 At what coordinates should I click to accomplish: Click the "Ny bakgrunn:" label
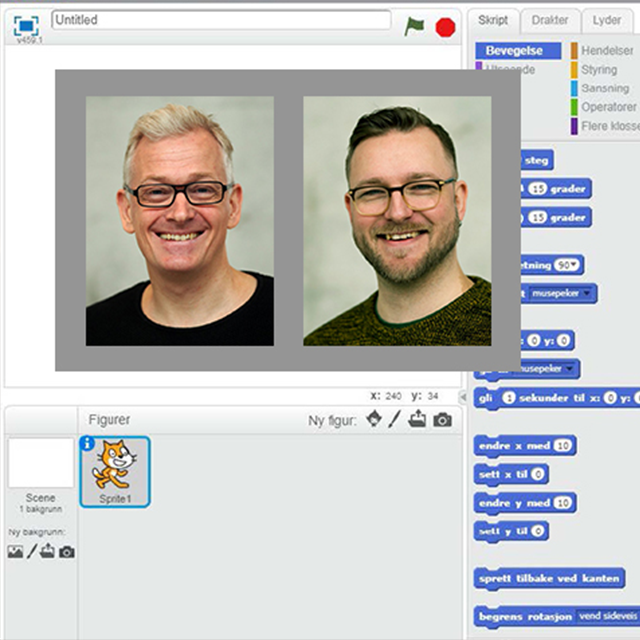tap(37, 532)
